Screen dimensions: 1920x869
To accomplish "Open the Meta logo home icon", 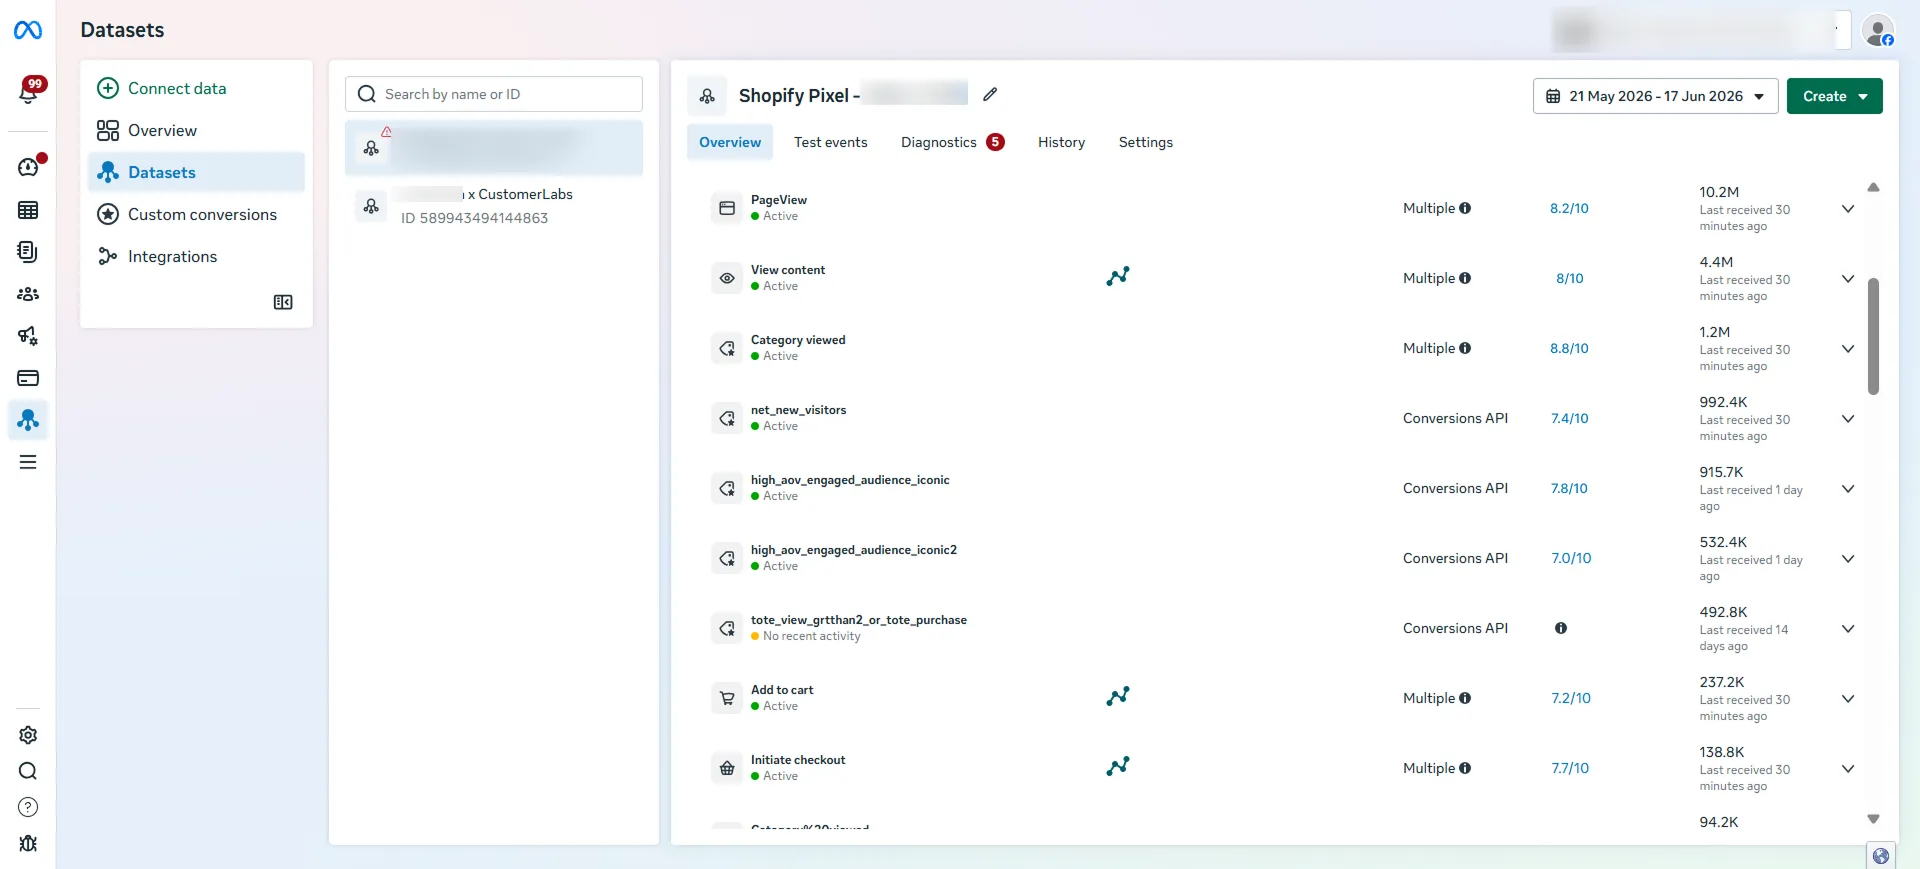I will [28, 31].
